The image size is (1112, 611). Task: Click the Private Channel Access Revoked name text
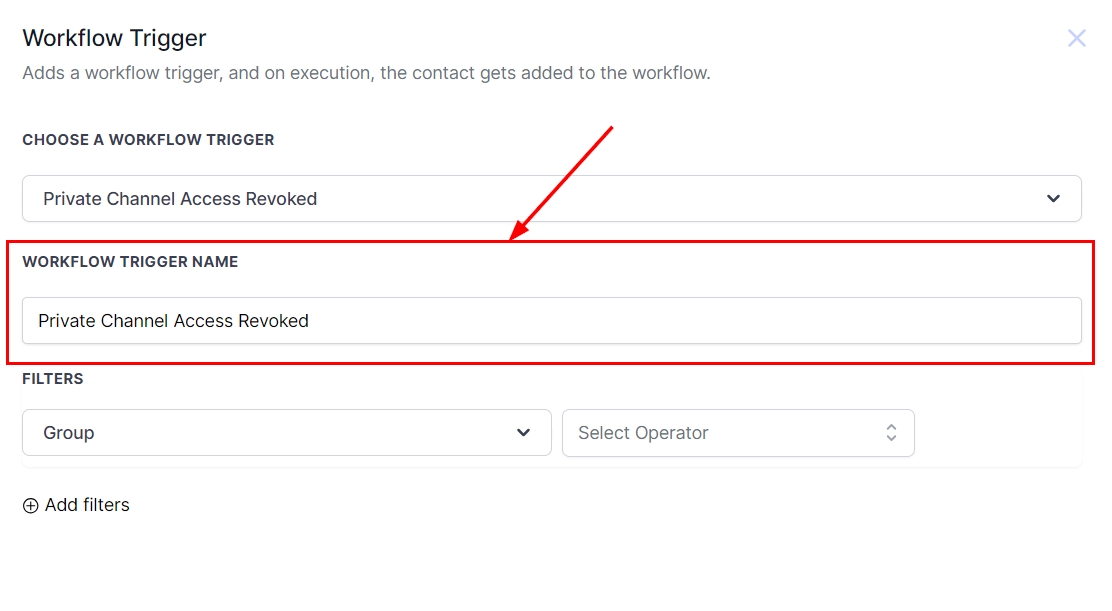[173, 321]
